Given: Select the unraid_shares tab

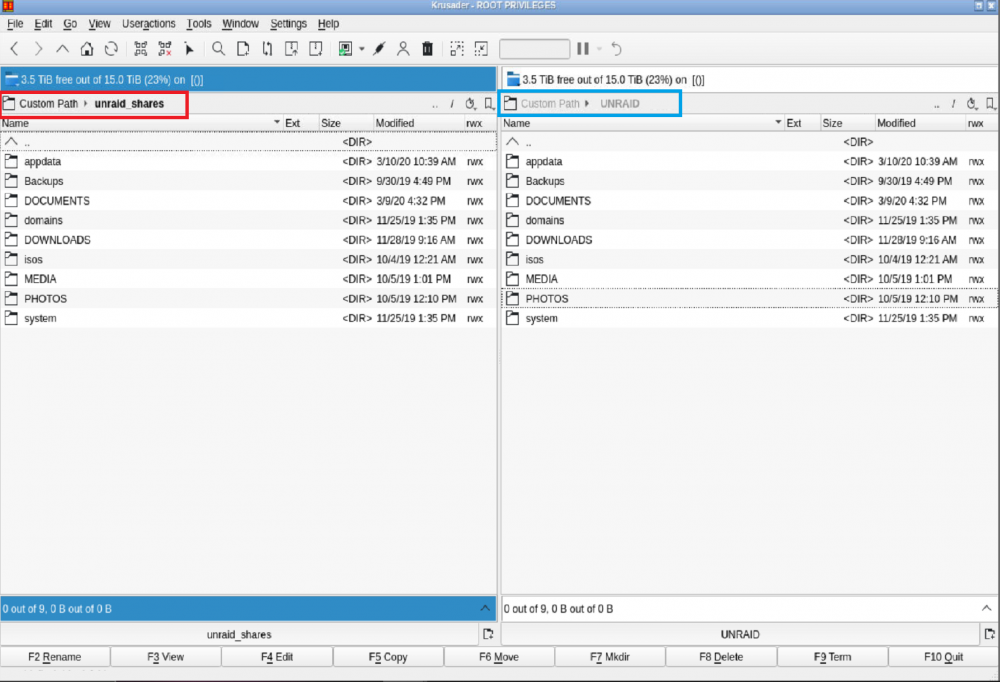Looking at the screenshot, I should click(239, 634).
